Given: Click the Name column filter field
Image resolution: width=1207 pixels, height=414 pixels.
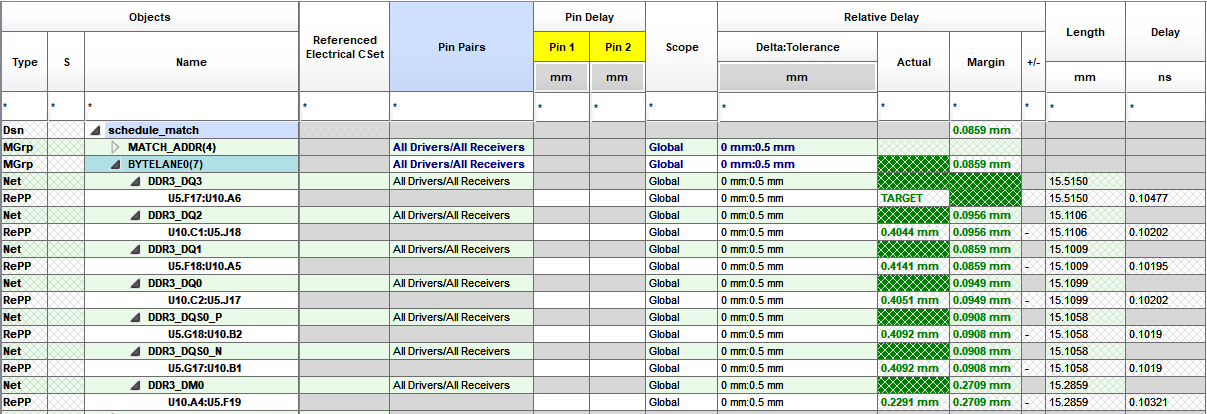Looking at the screenshot, I should click(191, 107).
